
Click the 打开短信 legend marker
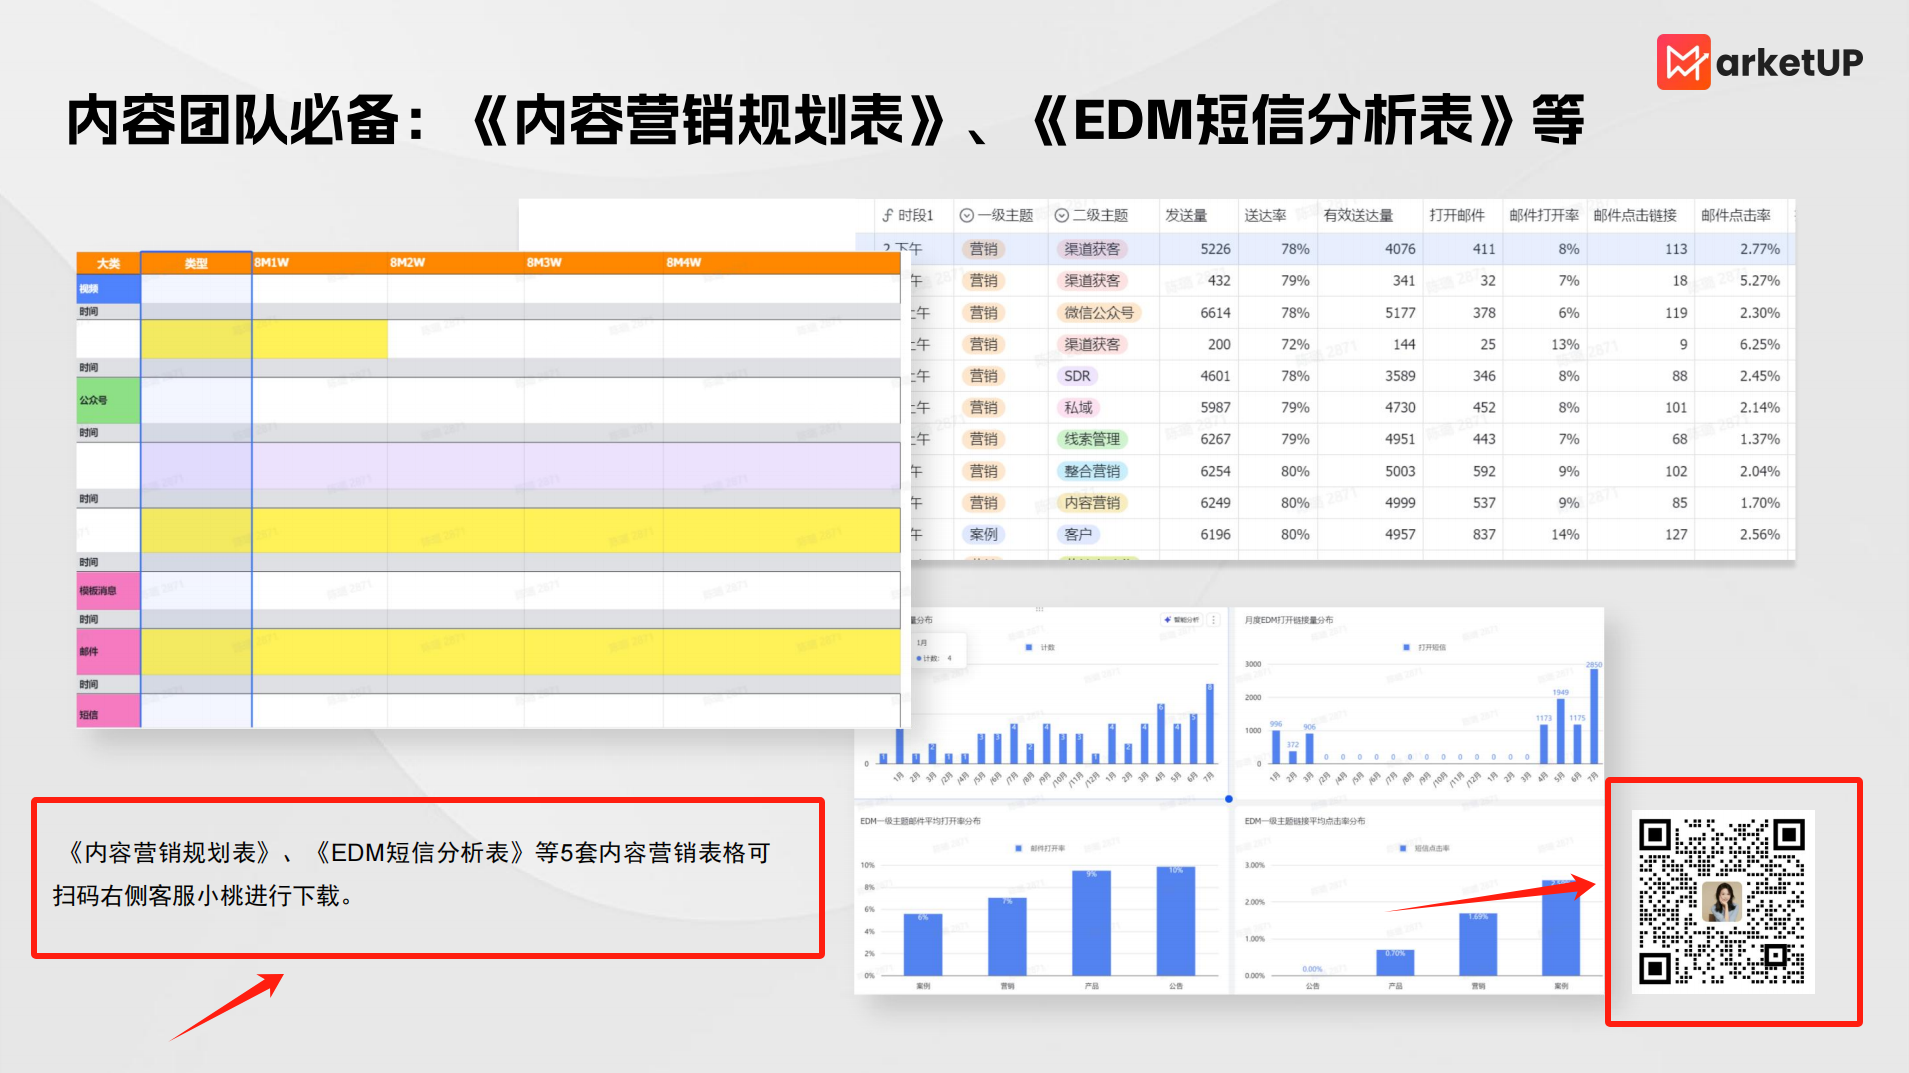1408,648
